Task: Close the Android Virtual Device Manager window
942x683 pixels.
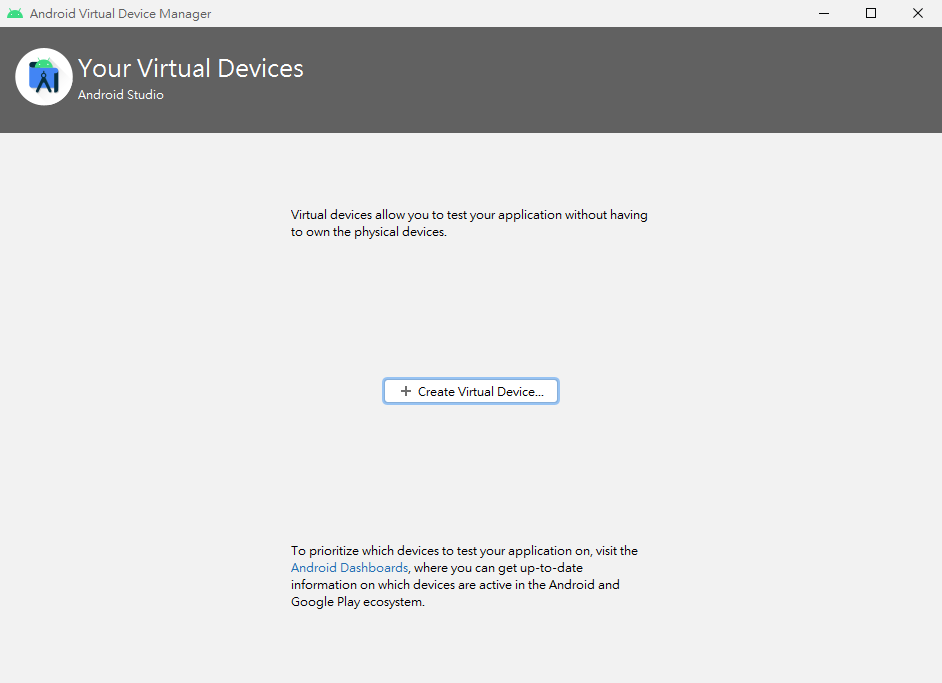Action: click(917, 13)
